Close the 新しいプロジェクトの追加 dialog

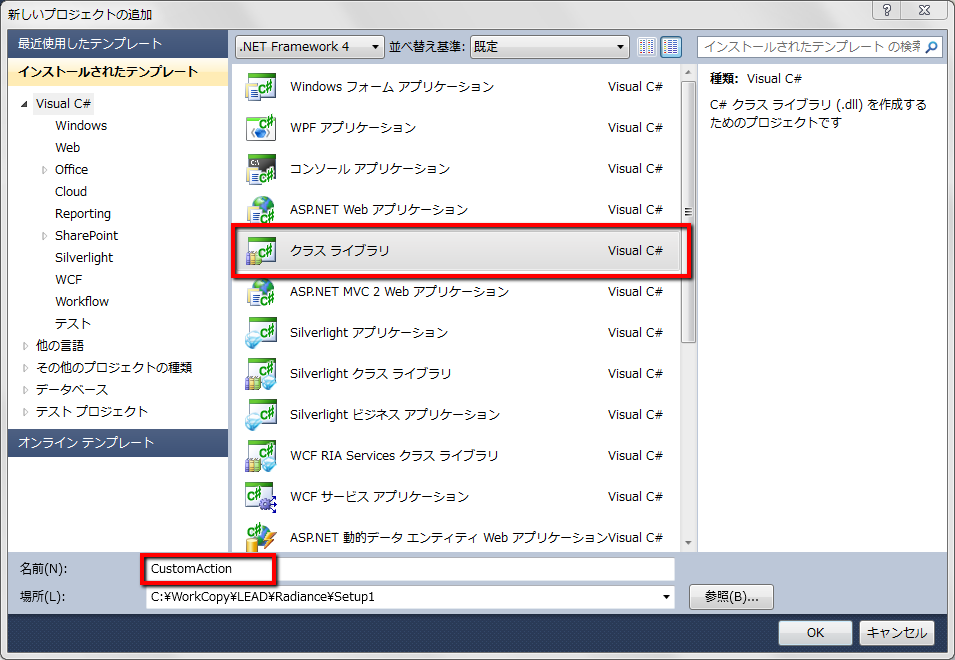pyautogui.click(x=925, y=9)
